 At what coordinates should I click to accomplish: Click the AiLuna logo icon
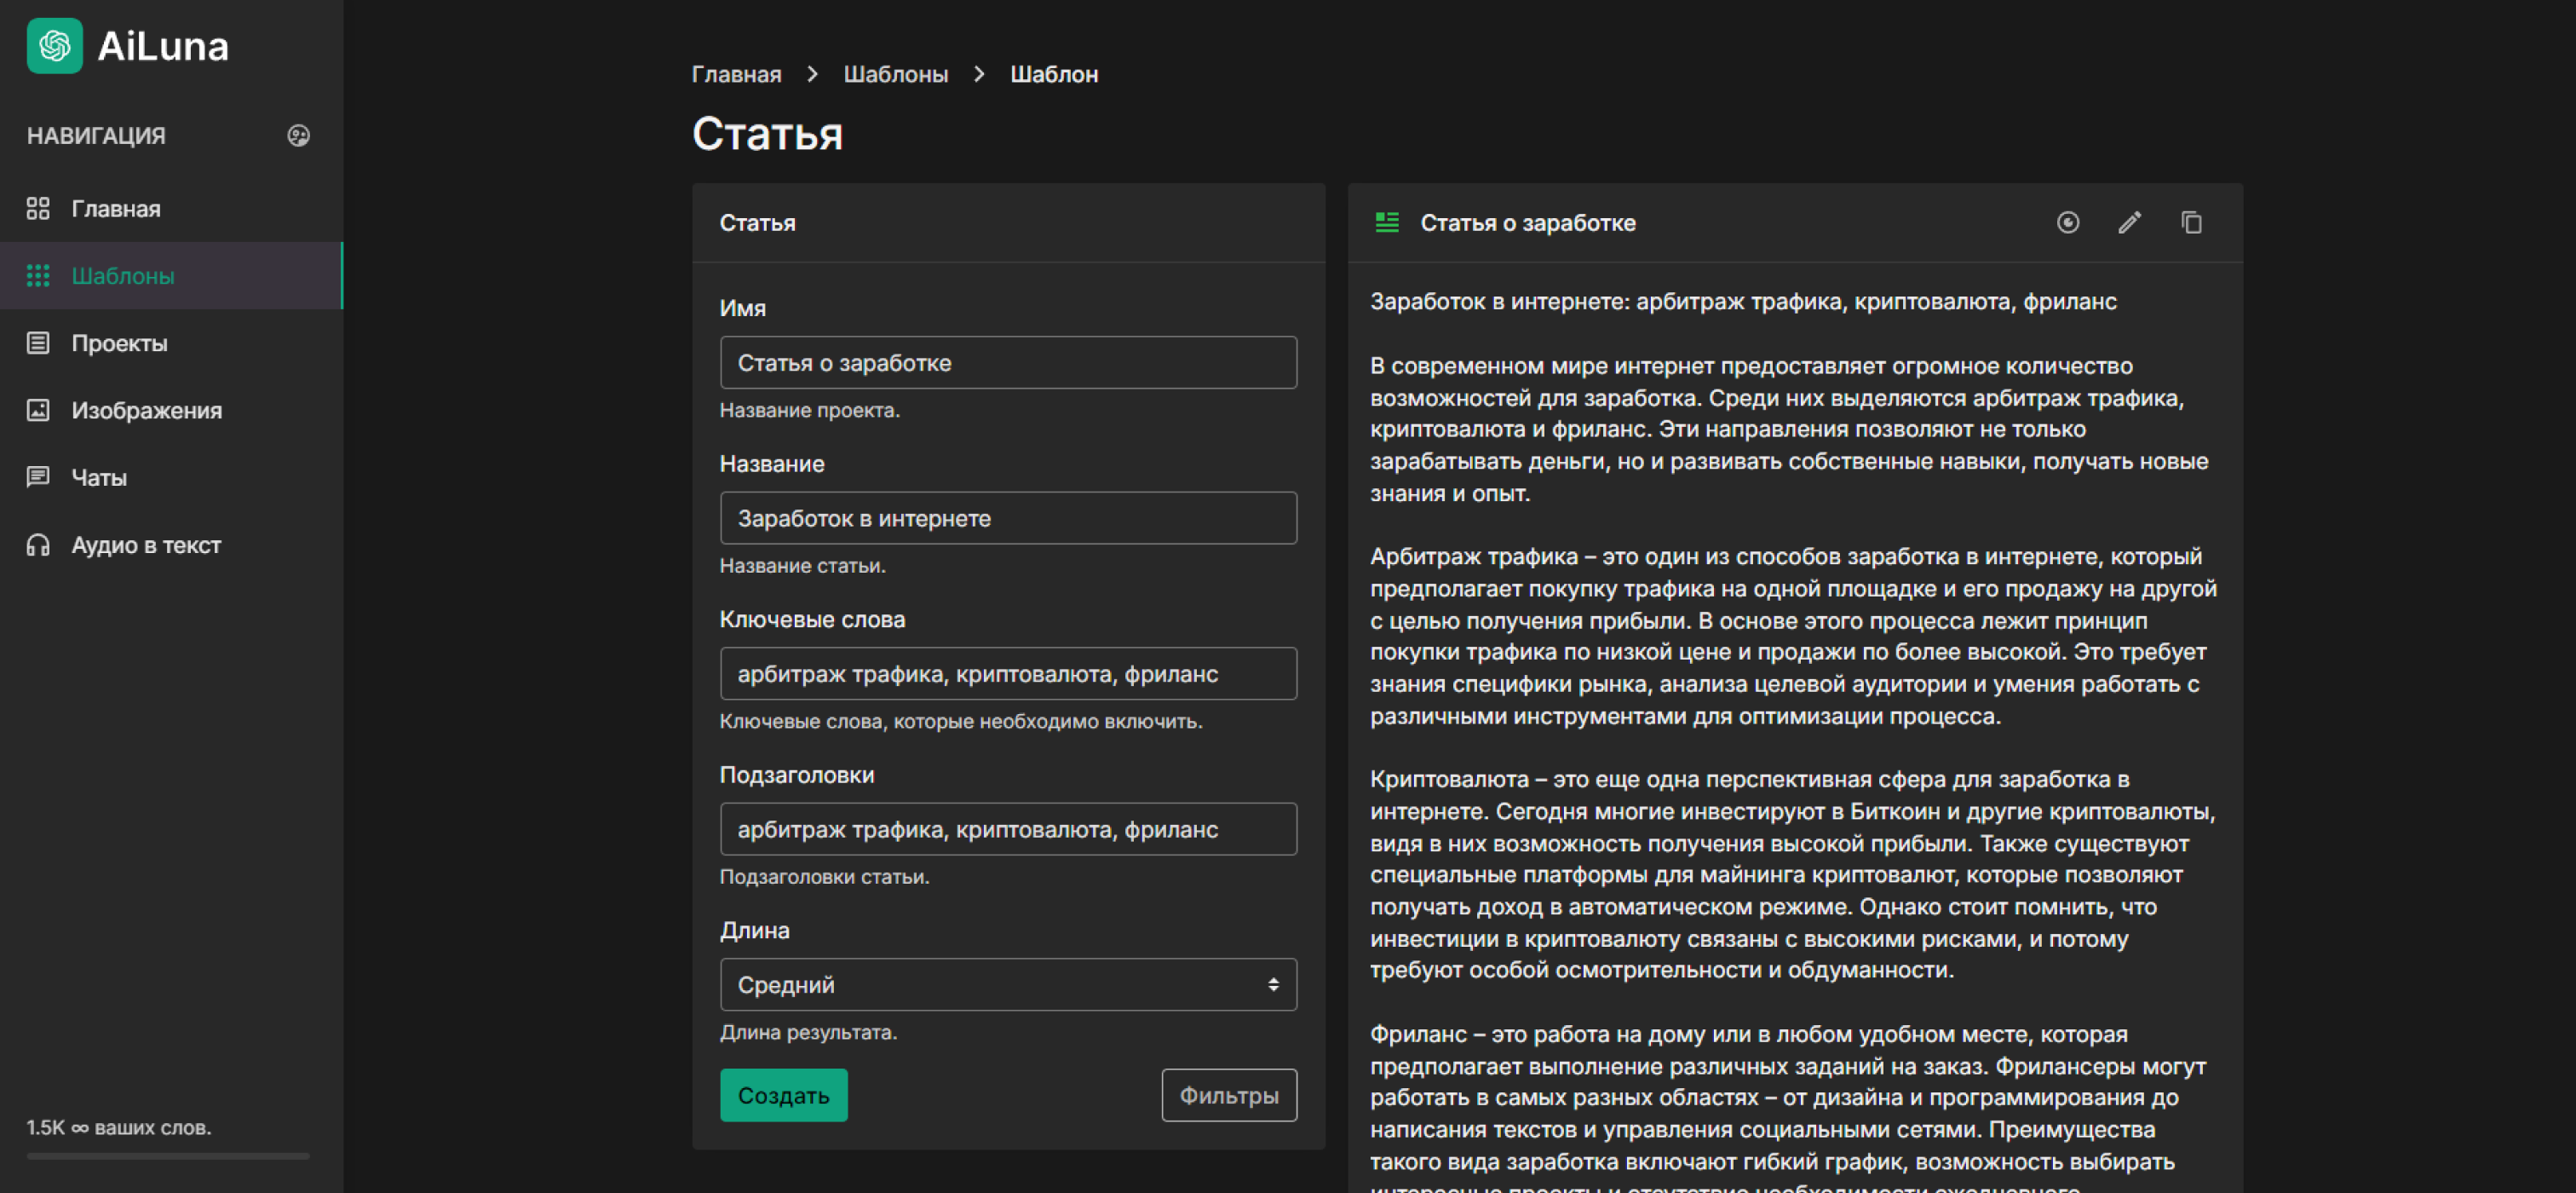[55, 45]
